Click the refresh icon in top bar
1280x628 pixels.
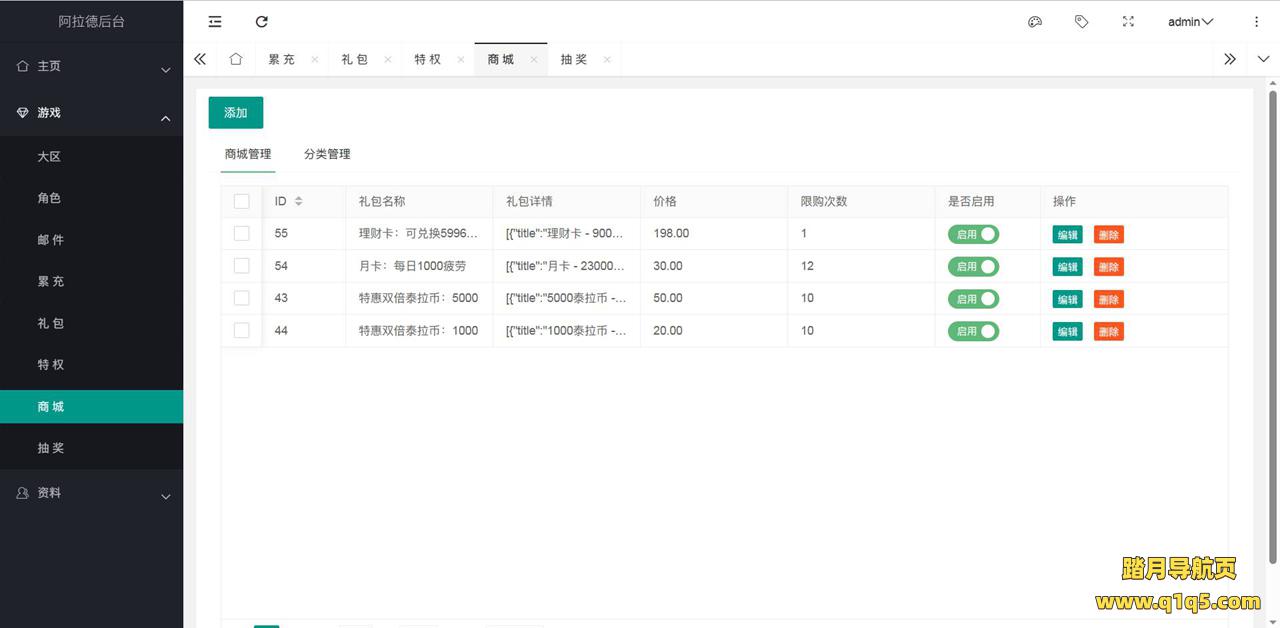tap(262, 22)
